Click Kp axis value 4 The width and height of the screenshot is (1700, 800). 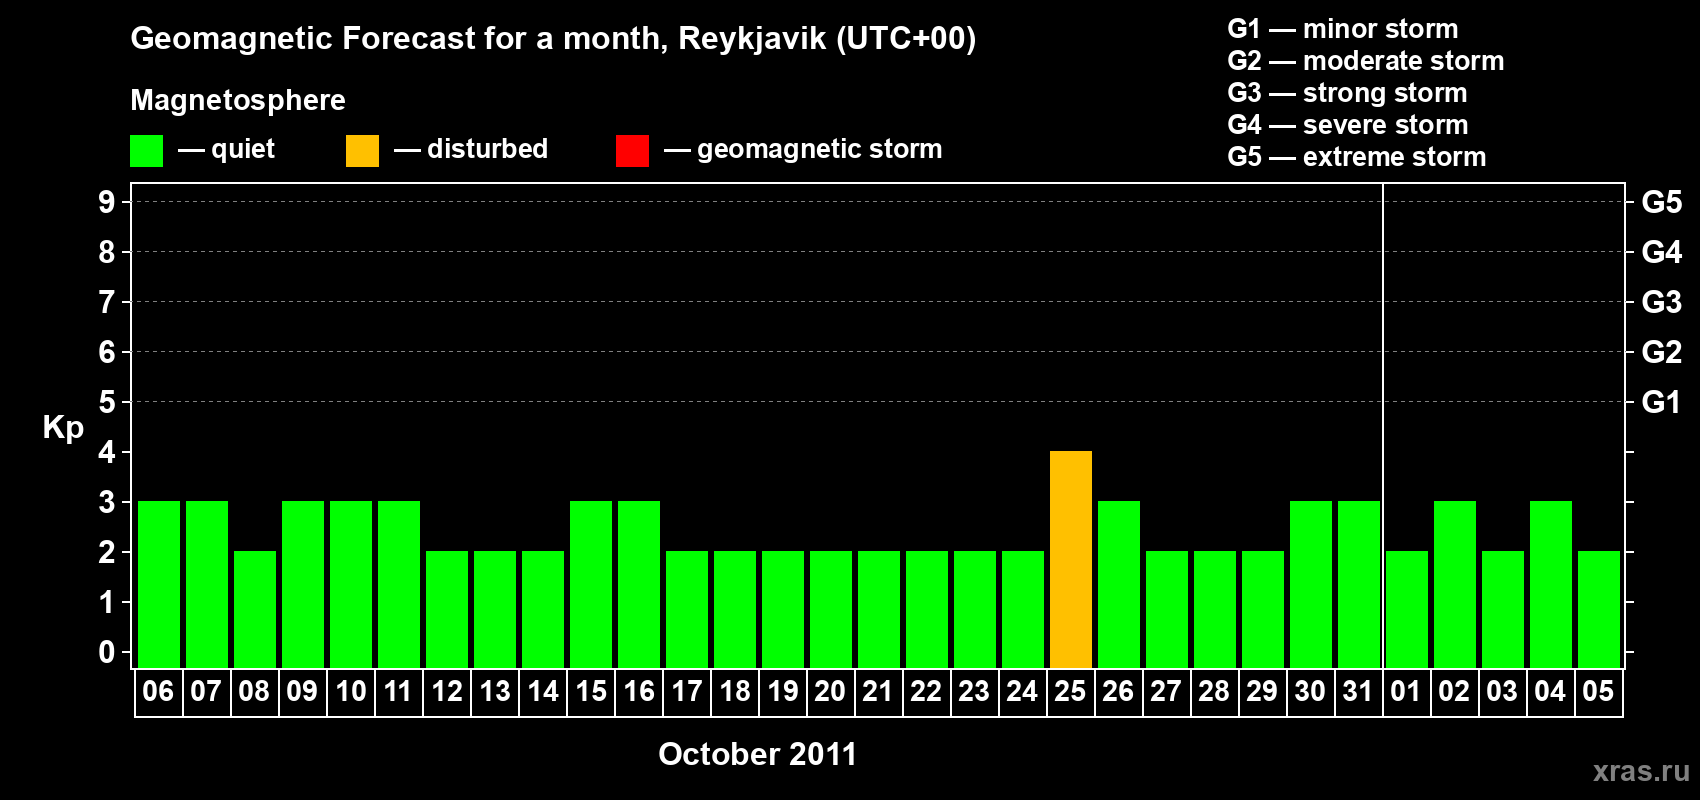(x=107, y=452)
